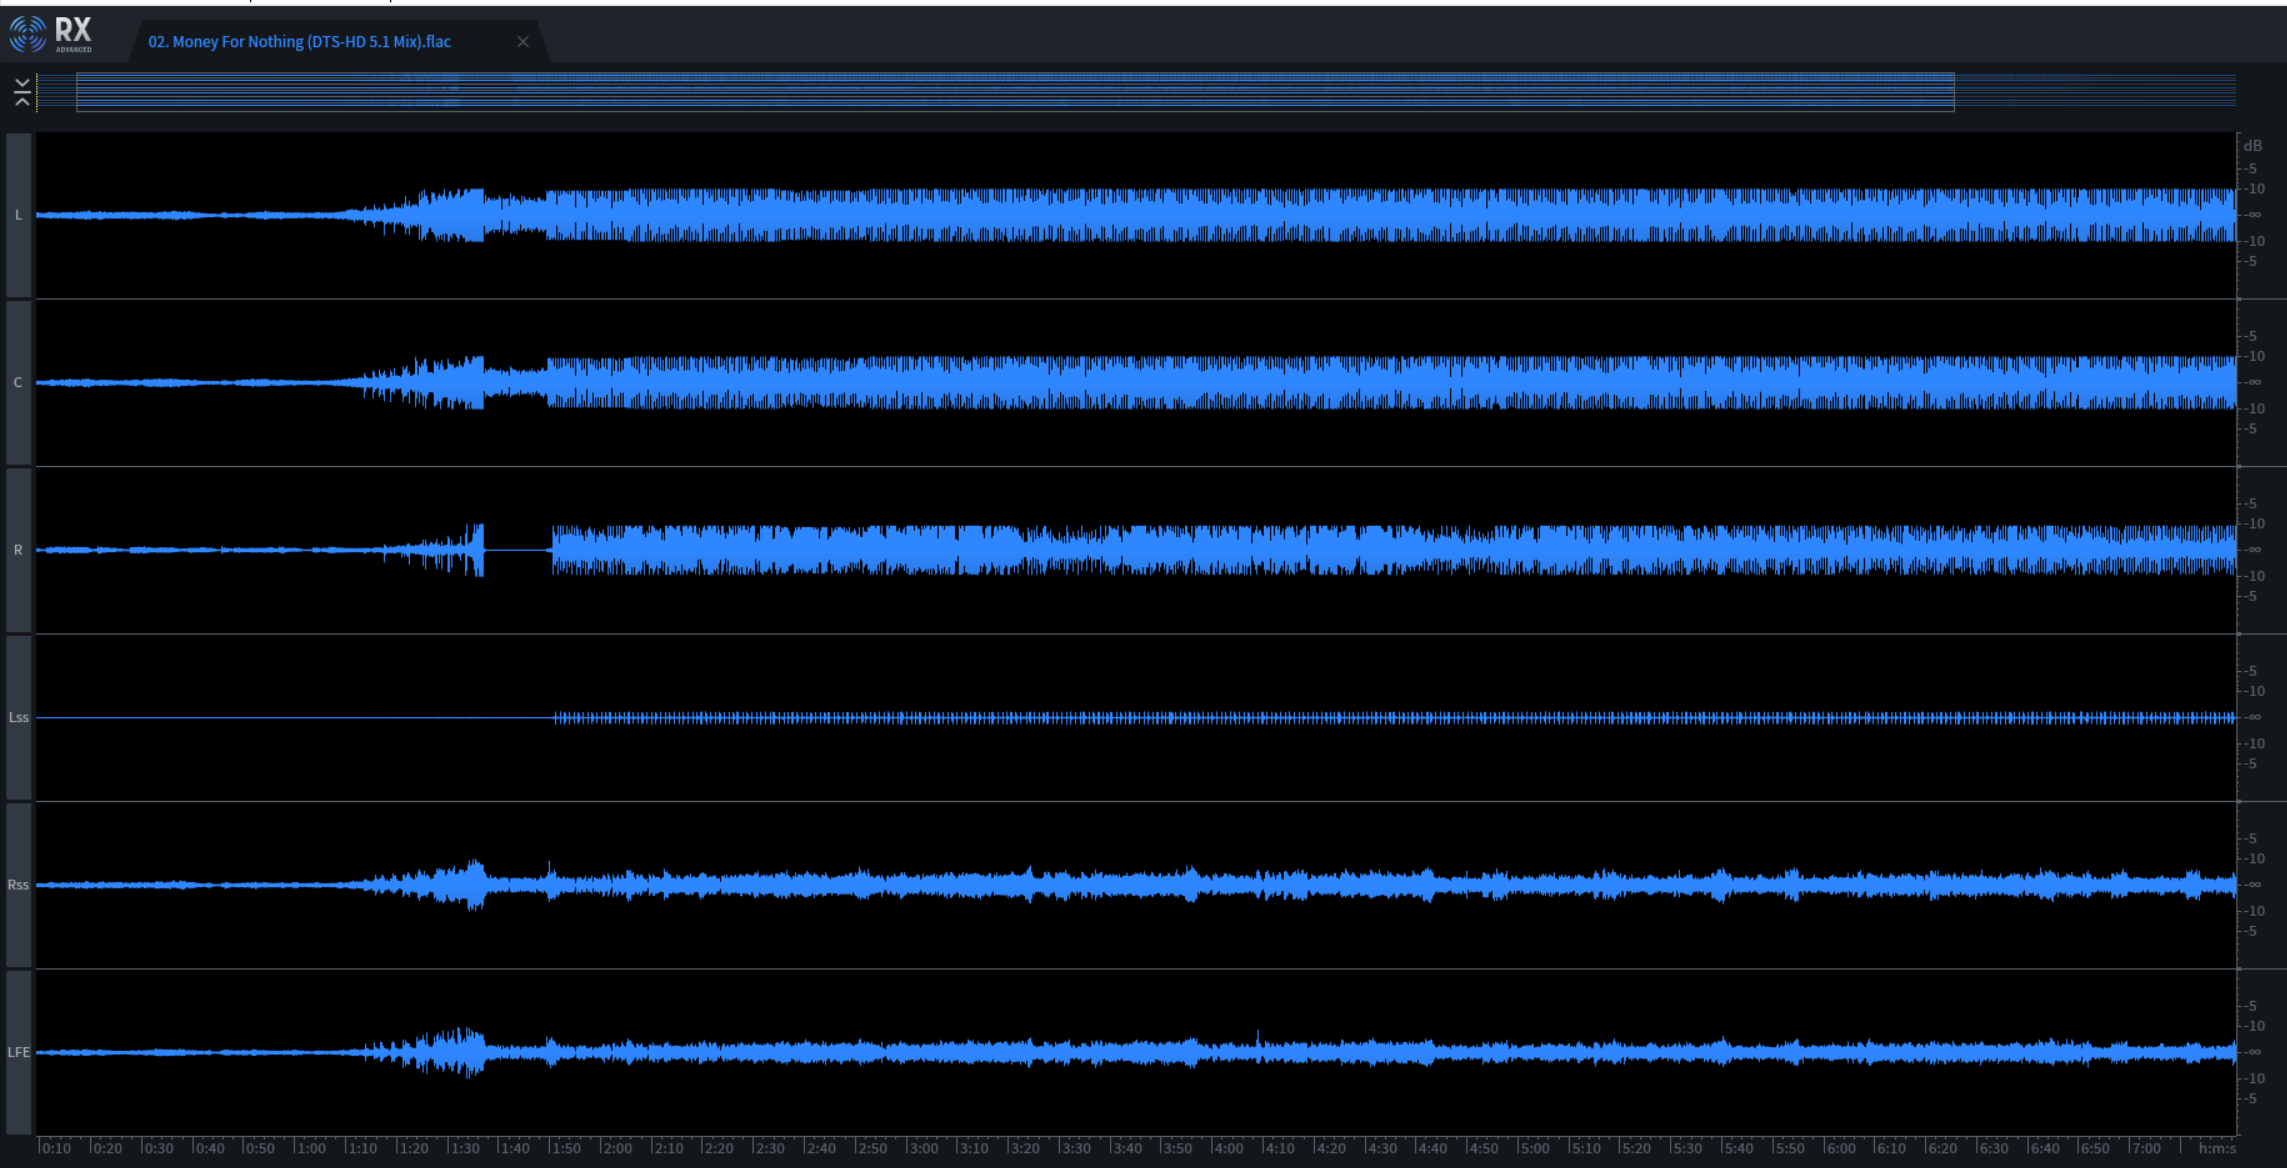Click the RX Advanced logo
Screen dimensions: 2287x1168
[51, 35]
